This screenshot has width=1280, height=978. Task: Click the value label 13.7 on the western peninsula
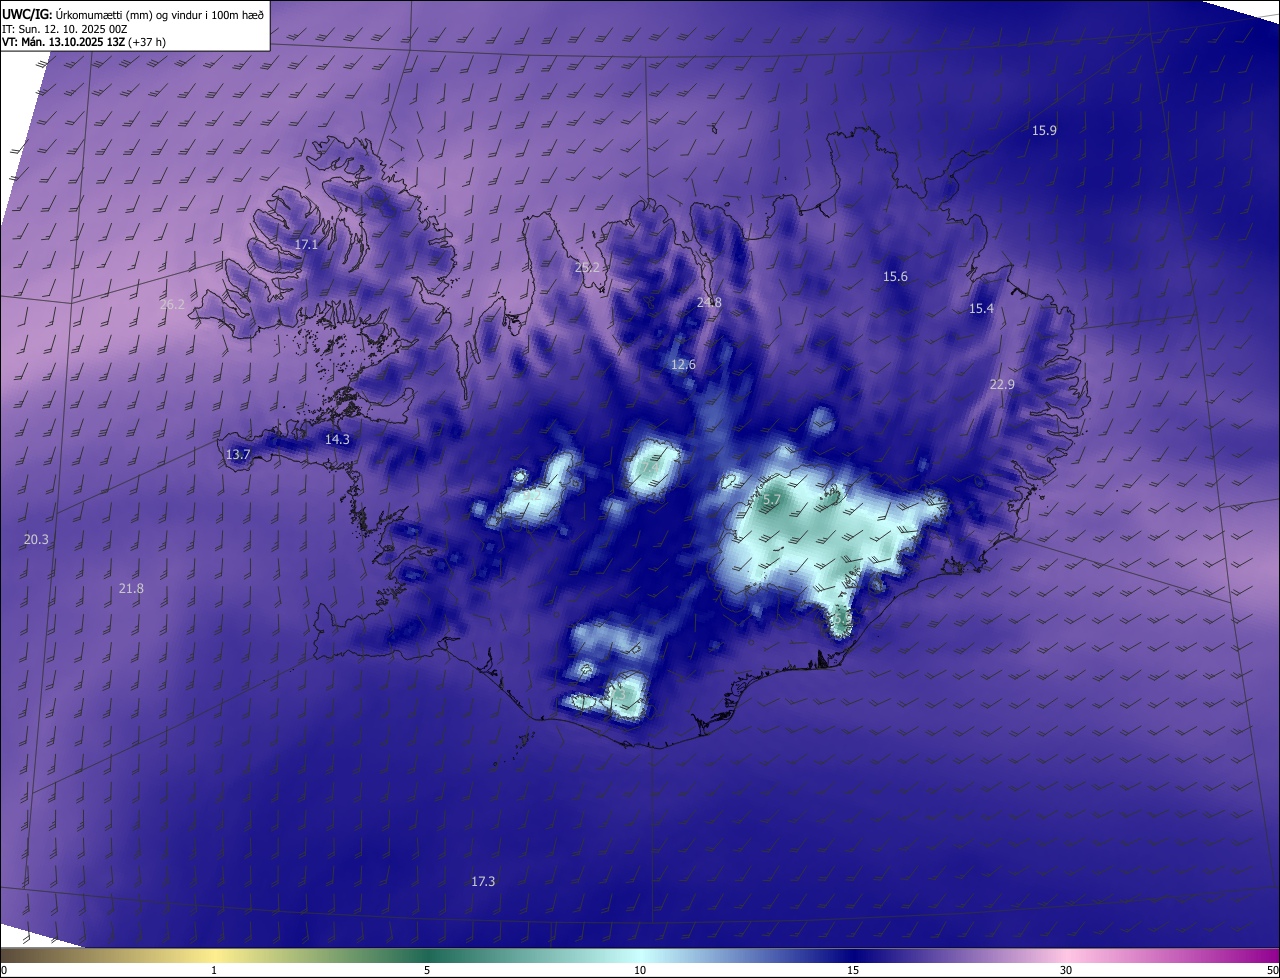click(x=238, y=455)
